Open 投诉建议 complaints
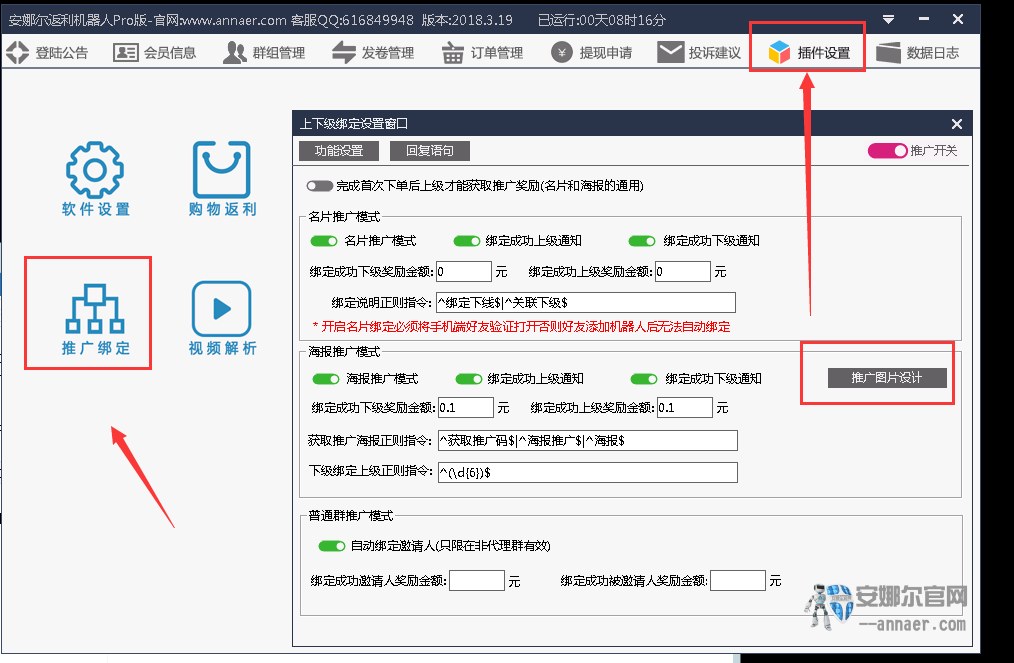 (x=699, y=52)
